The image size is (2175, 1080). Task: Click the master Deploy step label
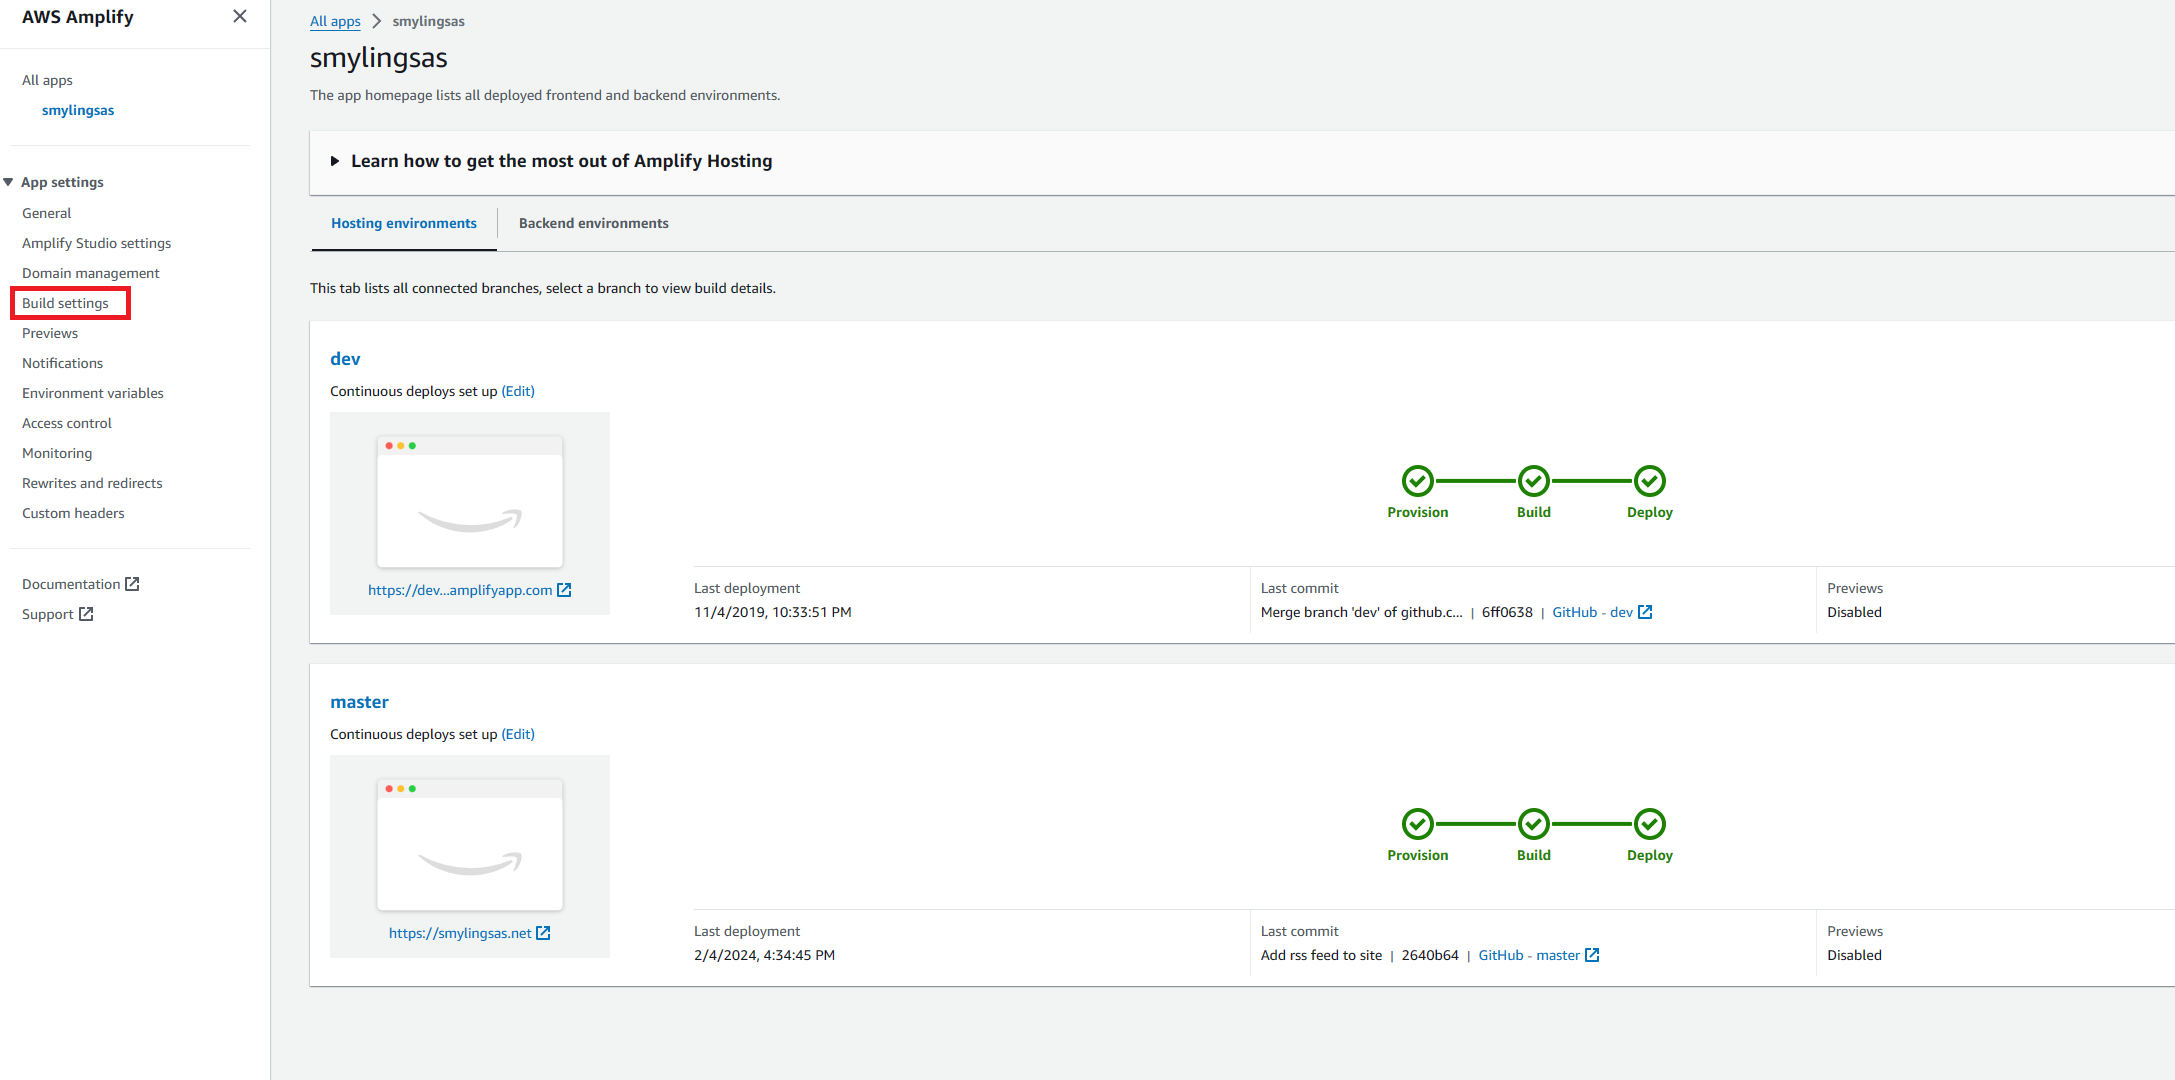(1649, 855)
